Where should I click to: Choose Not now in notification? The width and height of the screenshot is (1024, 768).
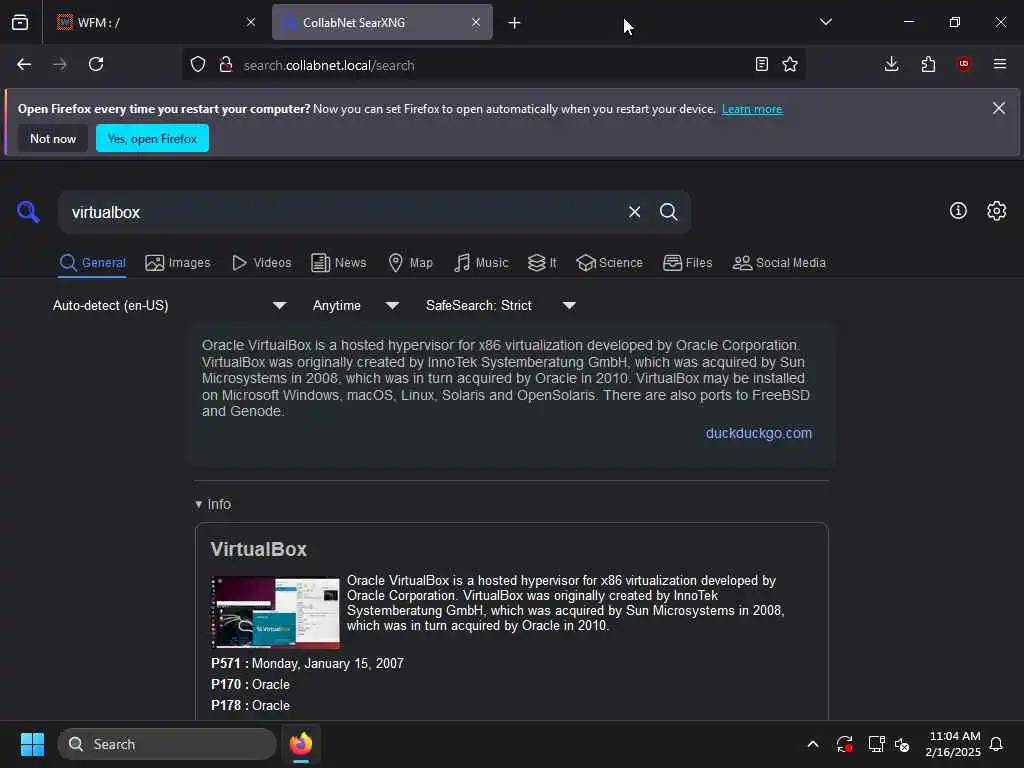pos(53,138)
